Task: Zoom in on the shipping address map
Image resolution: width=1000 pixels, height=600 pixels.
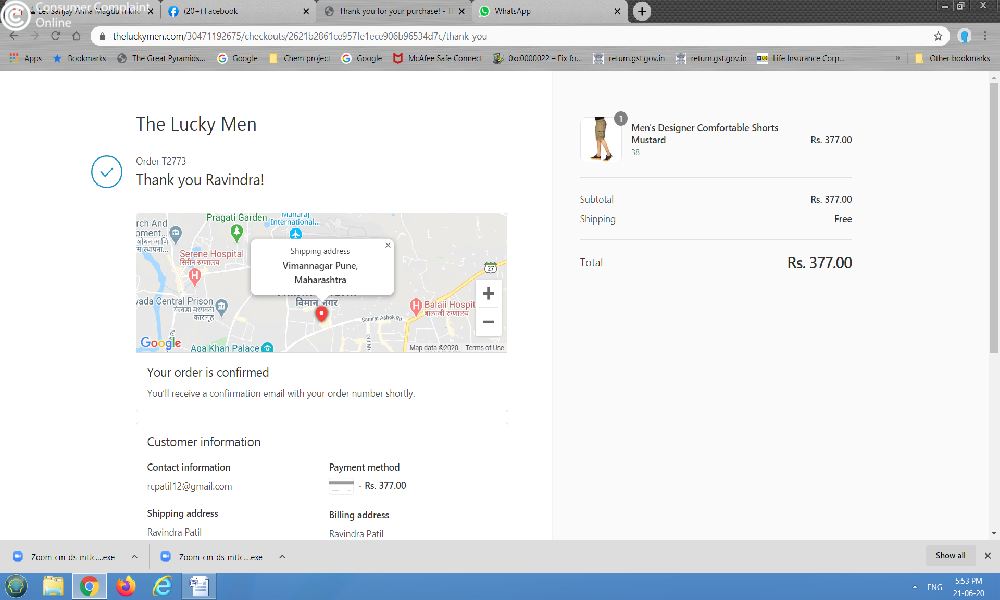Action: [489, 293]
